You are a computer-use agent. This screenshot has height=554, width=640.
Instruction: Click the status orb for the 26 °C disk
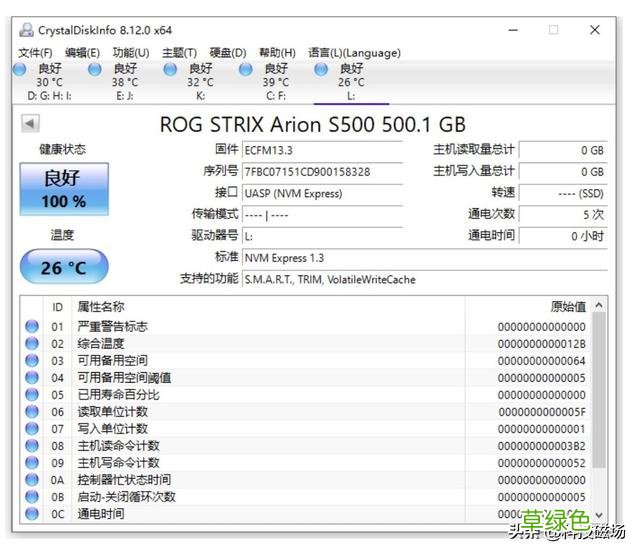(321, 69)
